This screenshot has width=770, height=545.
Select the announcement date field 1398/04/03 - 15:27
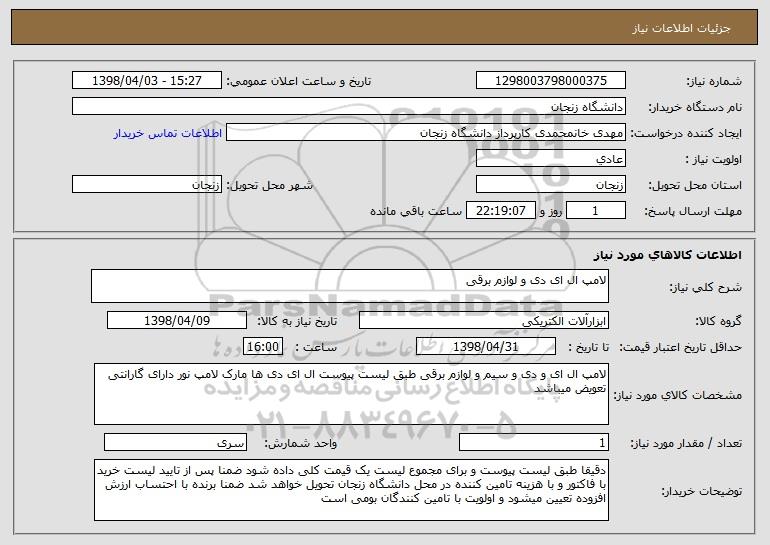[x=147, y=81]
